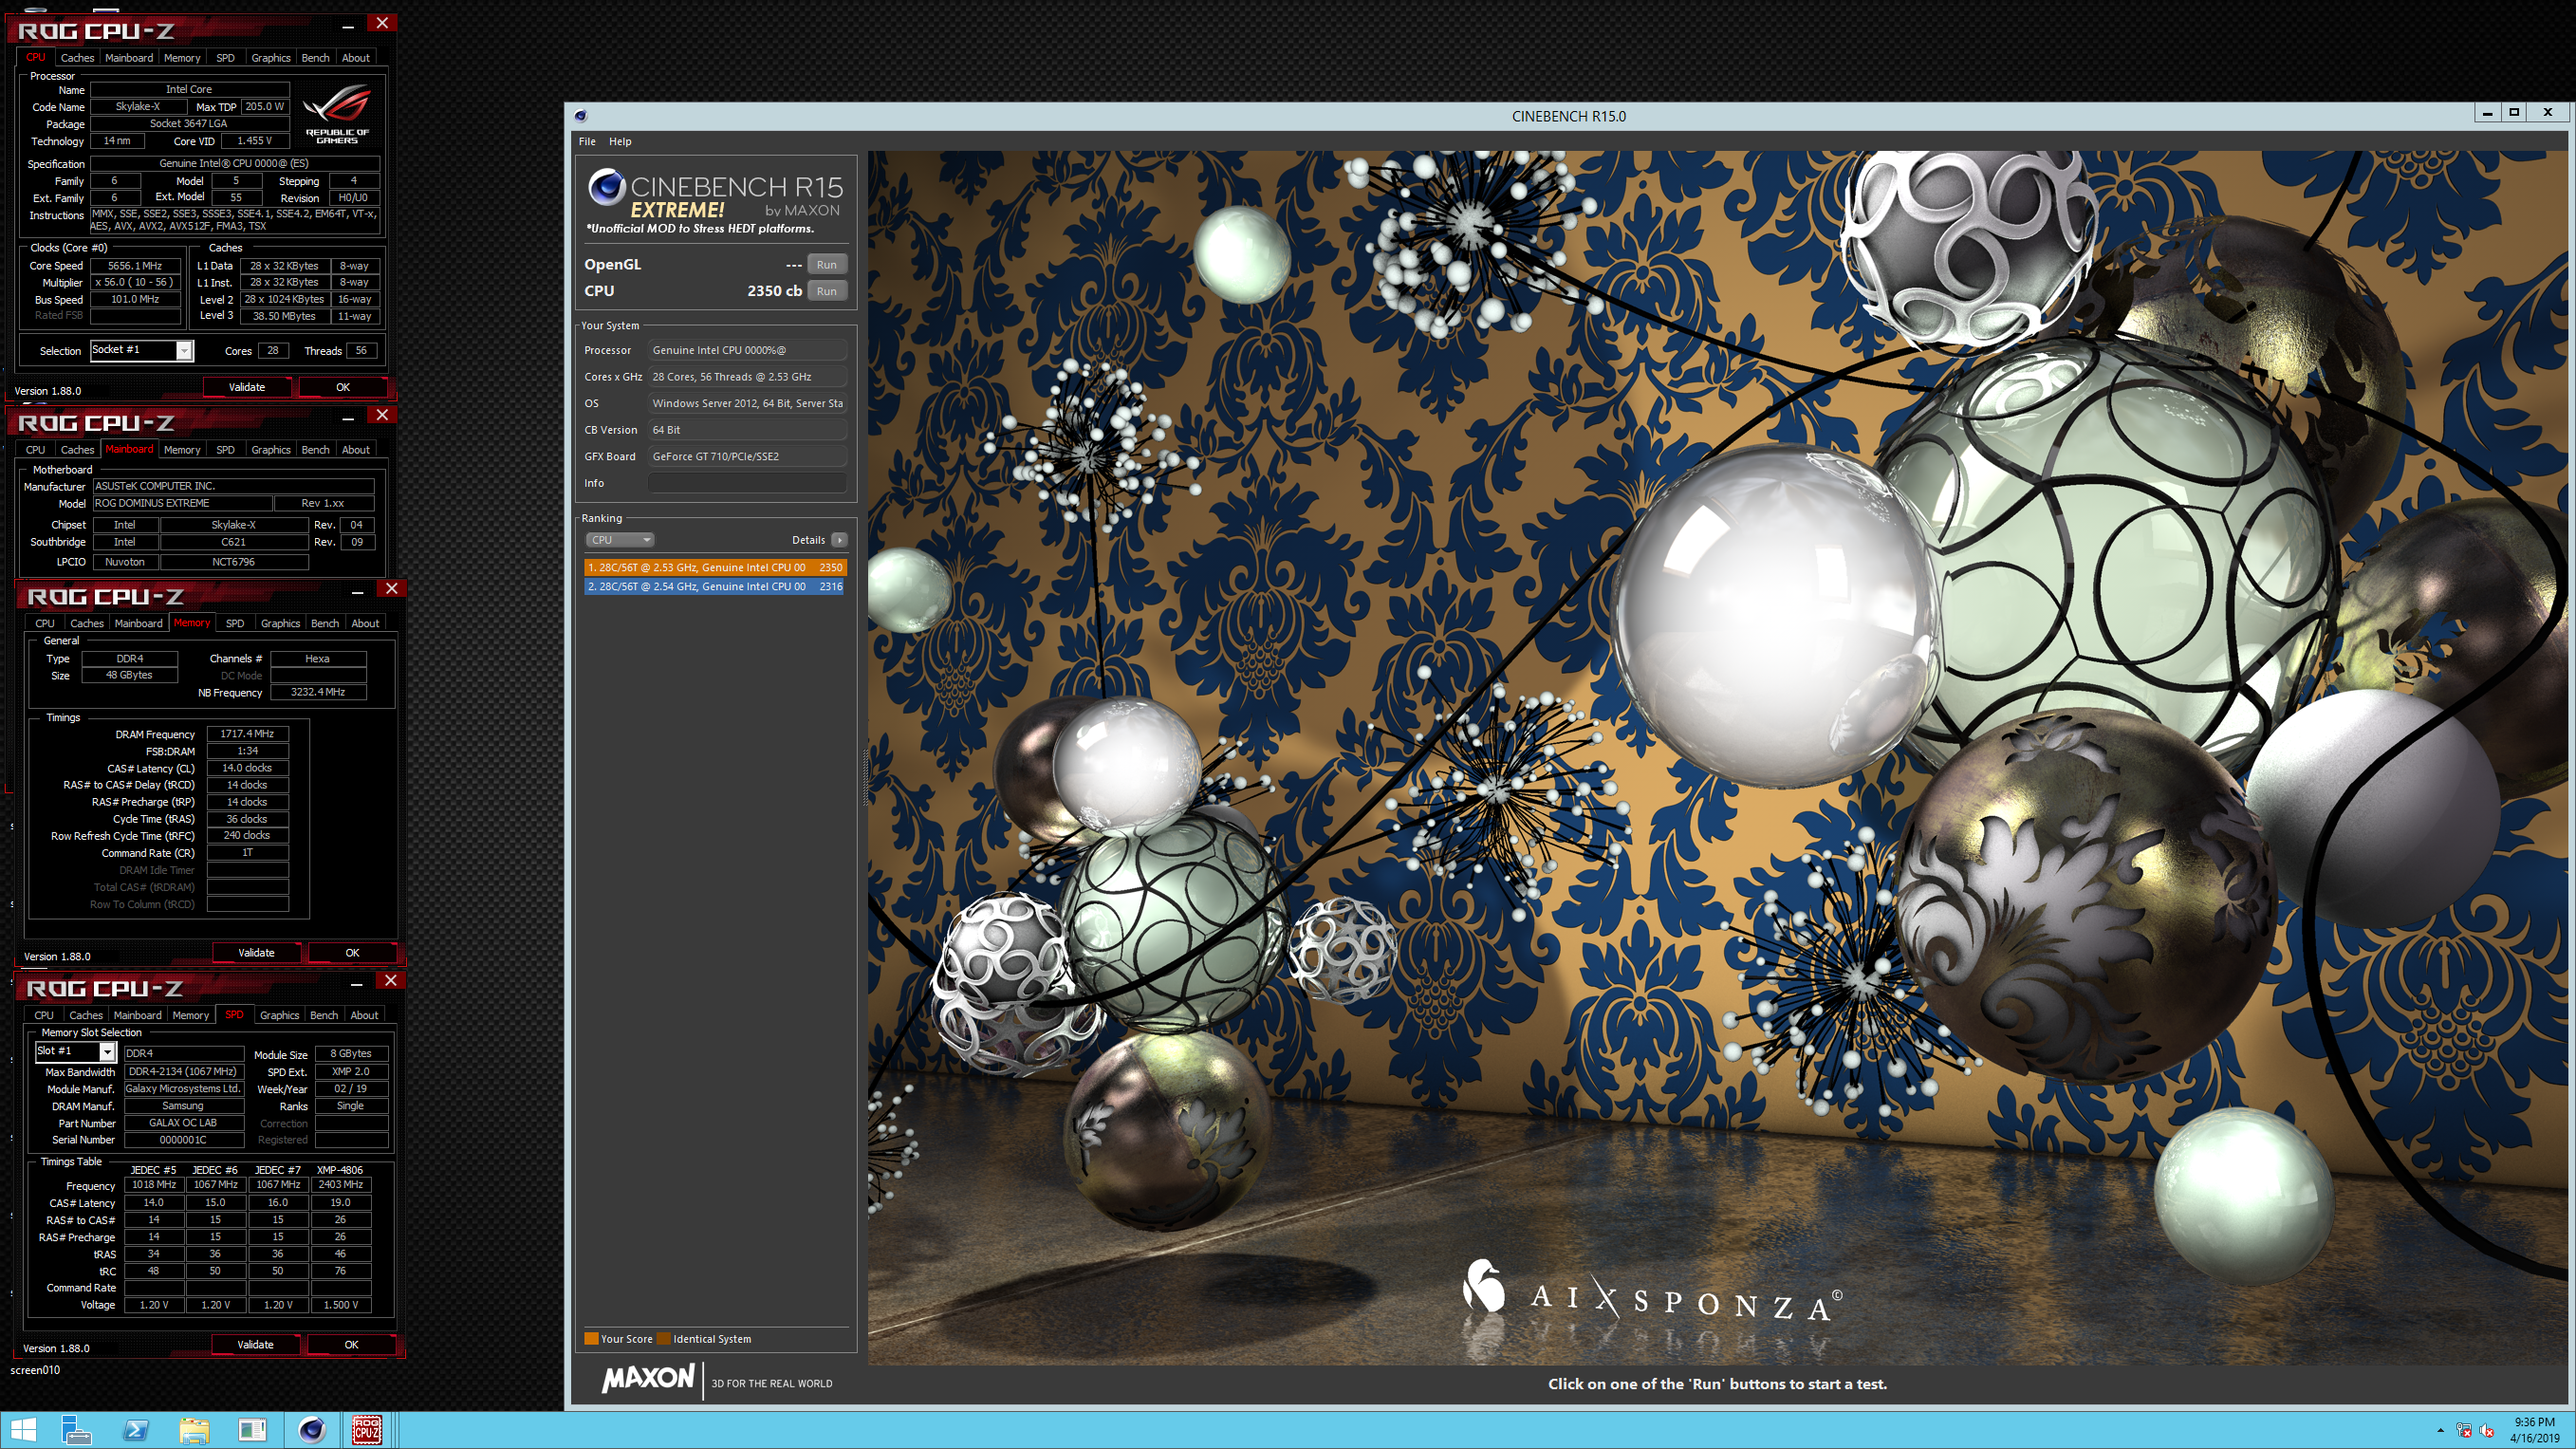Screen dimensions: 2576x1449
Task: Click the muted speaker tray icon
Action: 2487,1430
